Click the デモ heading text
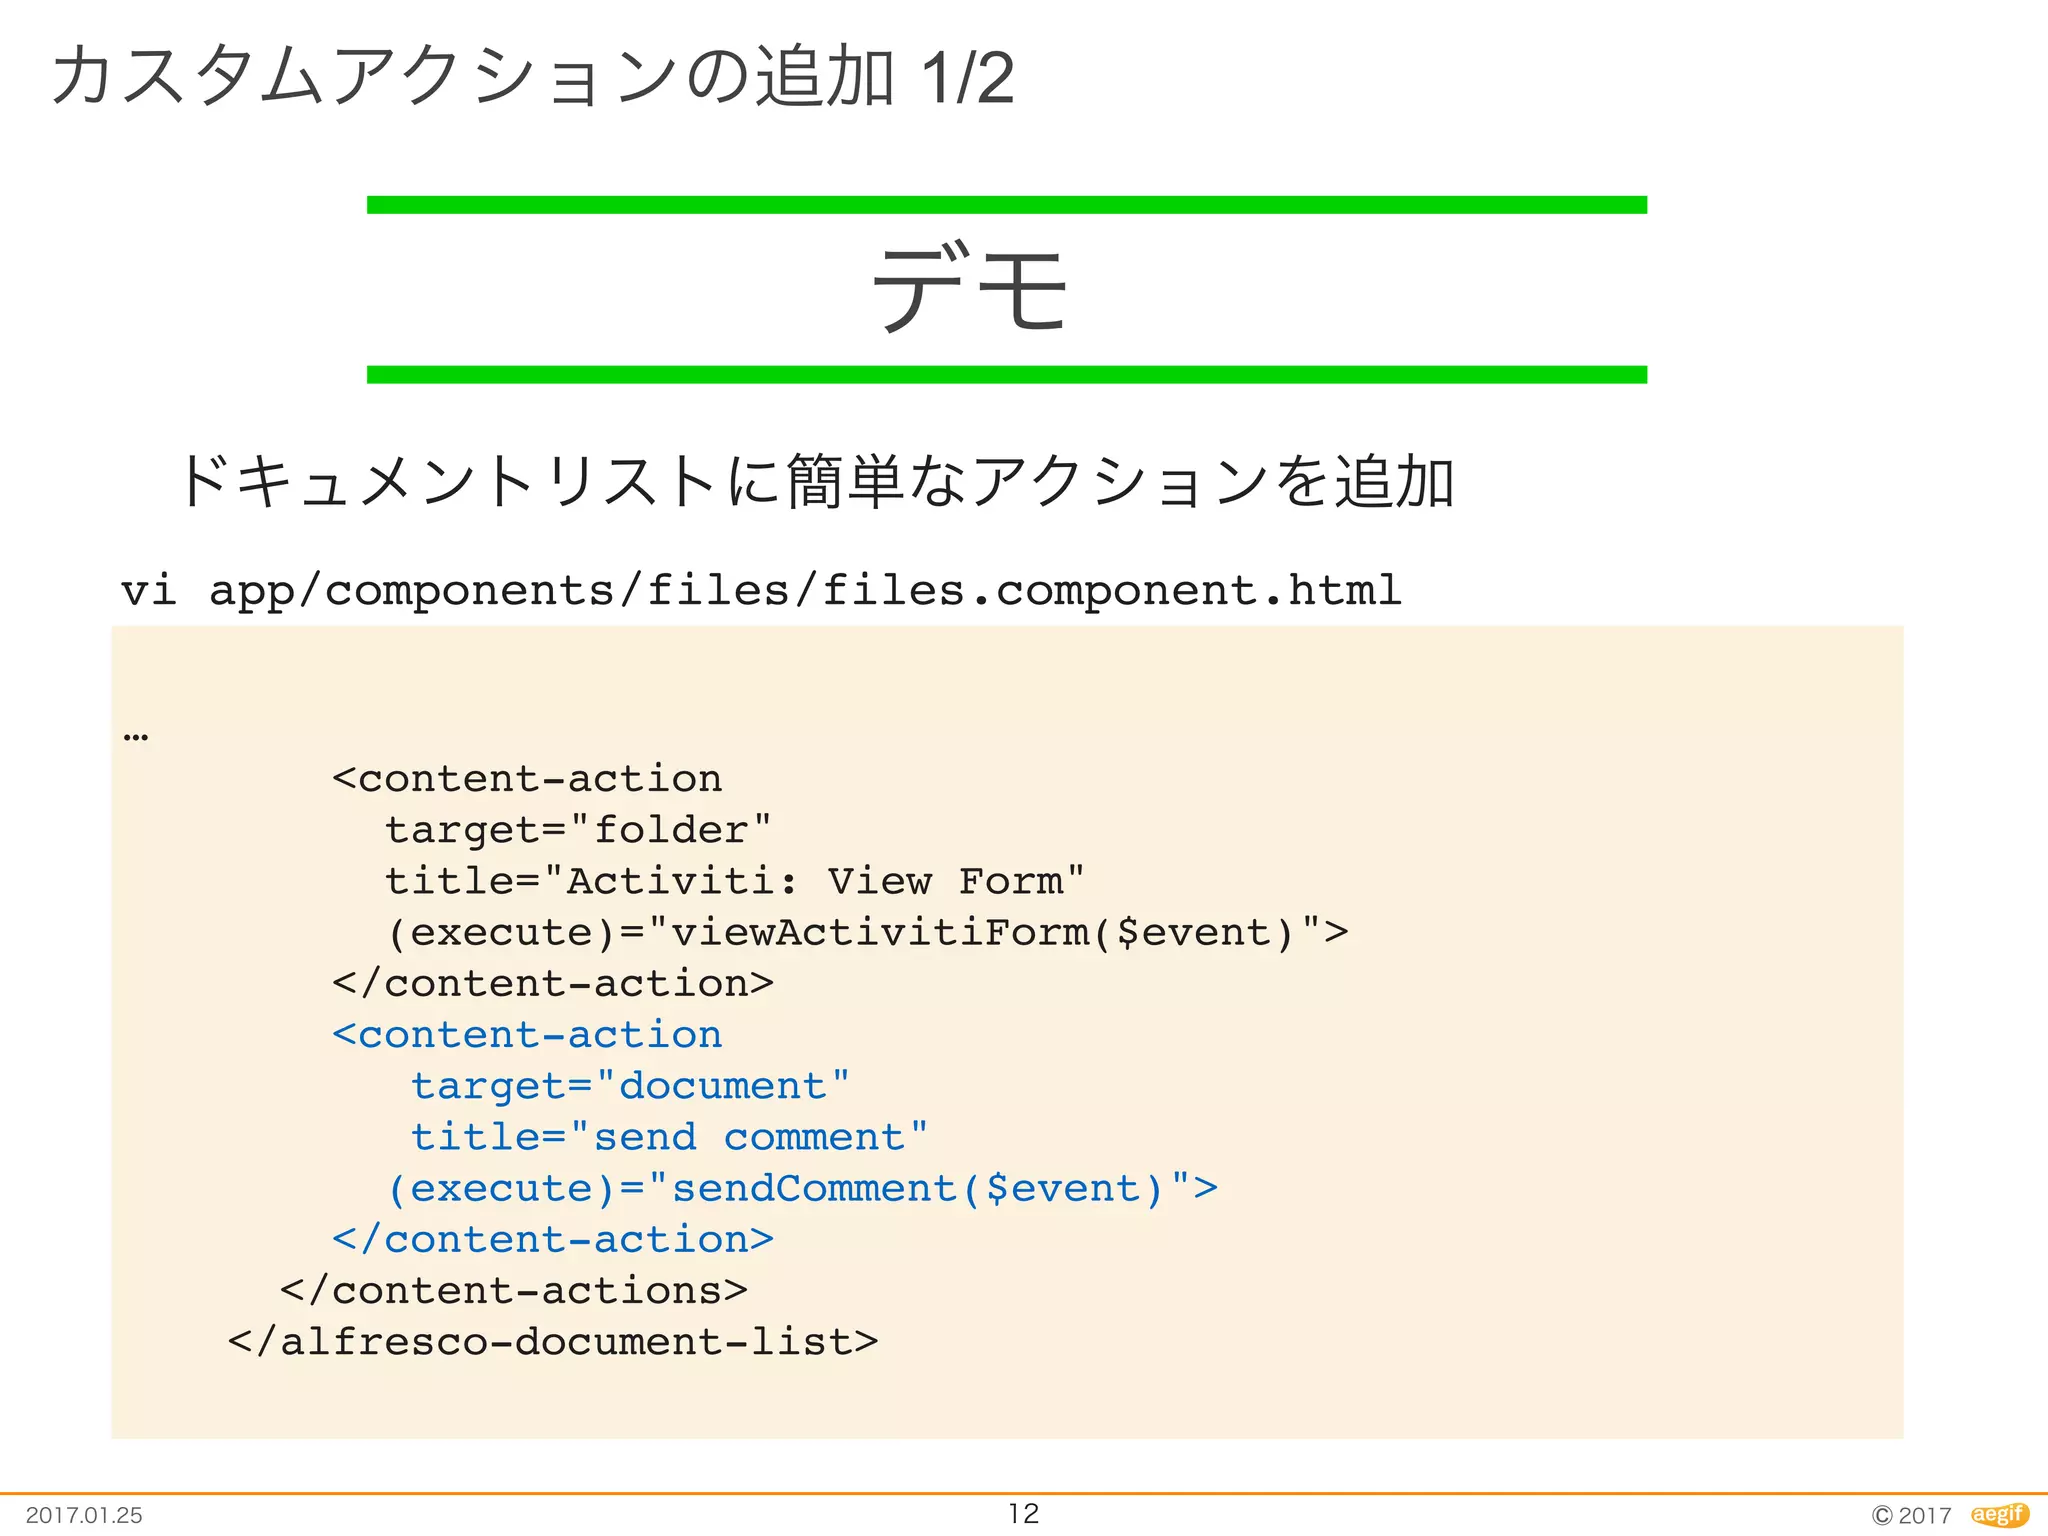 [x=970, y=289]
